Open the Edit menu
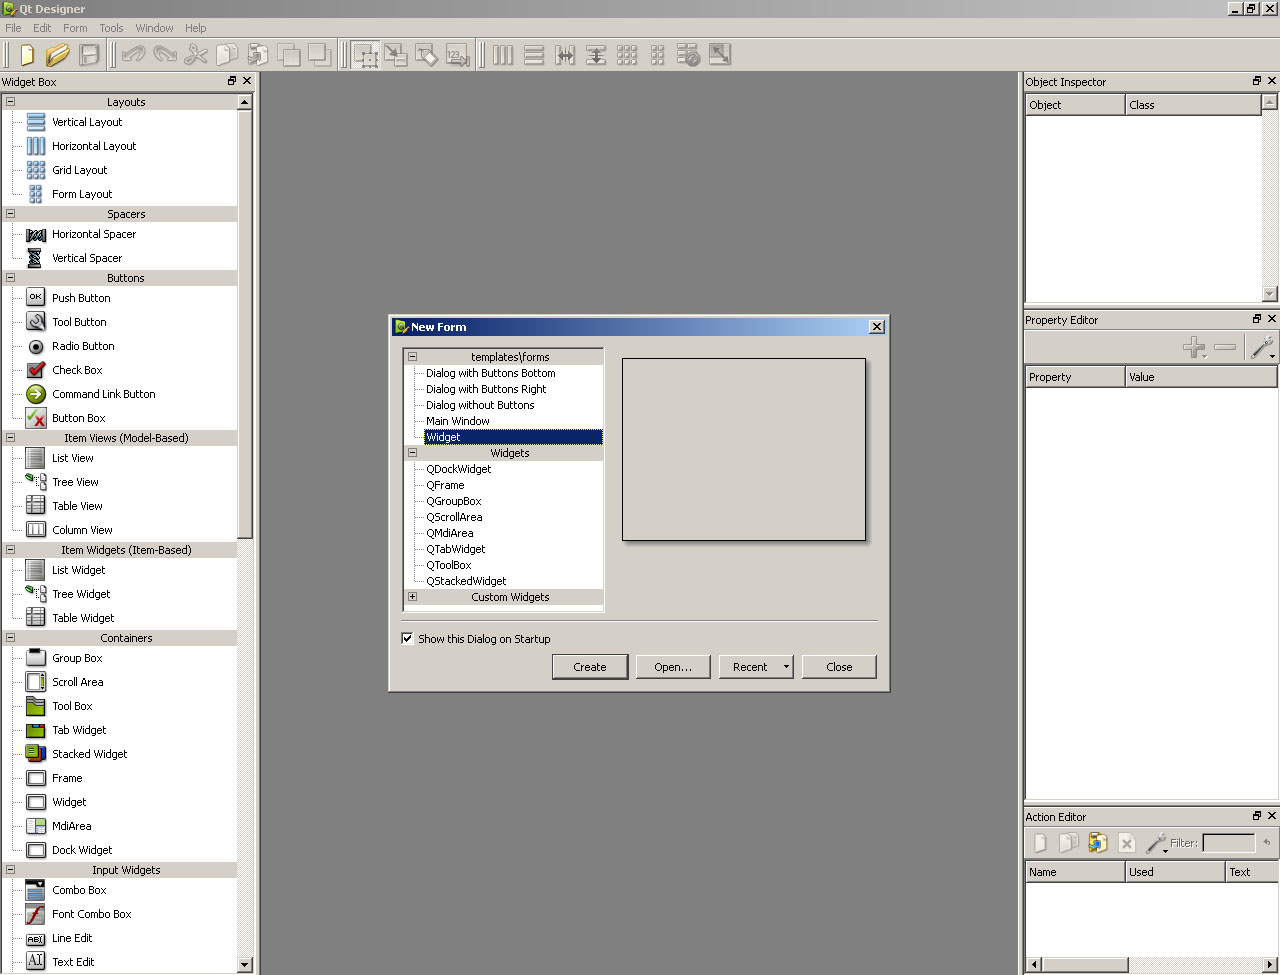 click(x=42, y=28)
